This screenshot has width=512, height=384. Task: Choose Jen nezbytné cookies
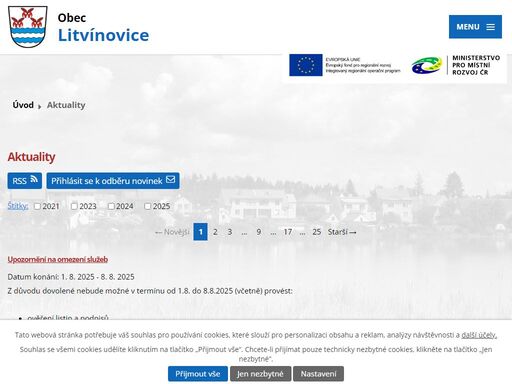pos(260,374)
